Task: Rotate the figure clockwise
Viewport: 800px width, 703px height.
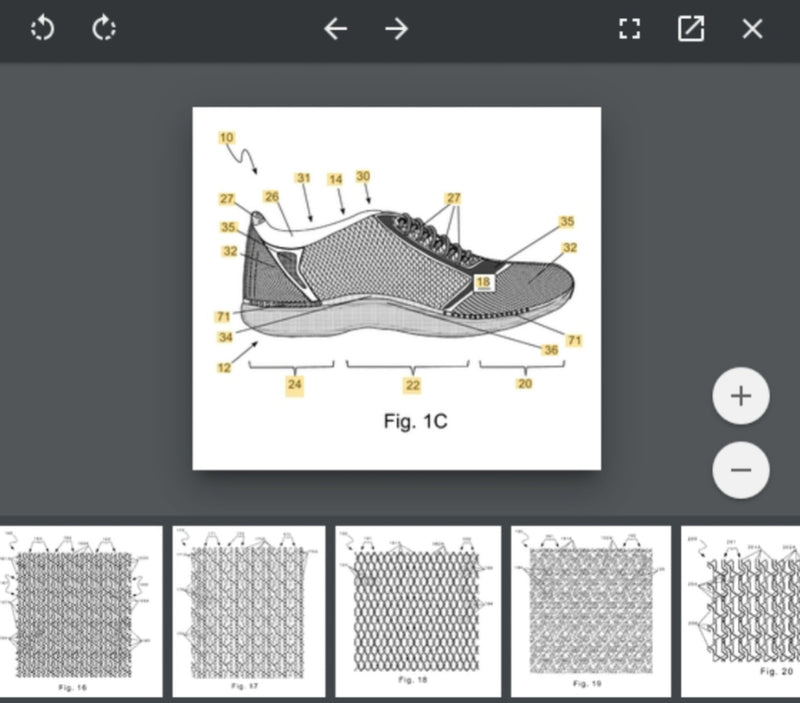Action: 103,29
